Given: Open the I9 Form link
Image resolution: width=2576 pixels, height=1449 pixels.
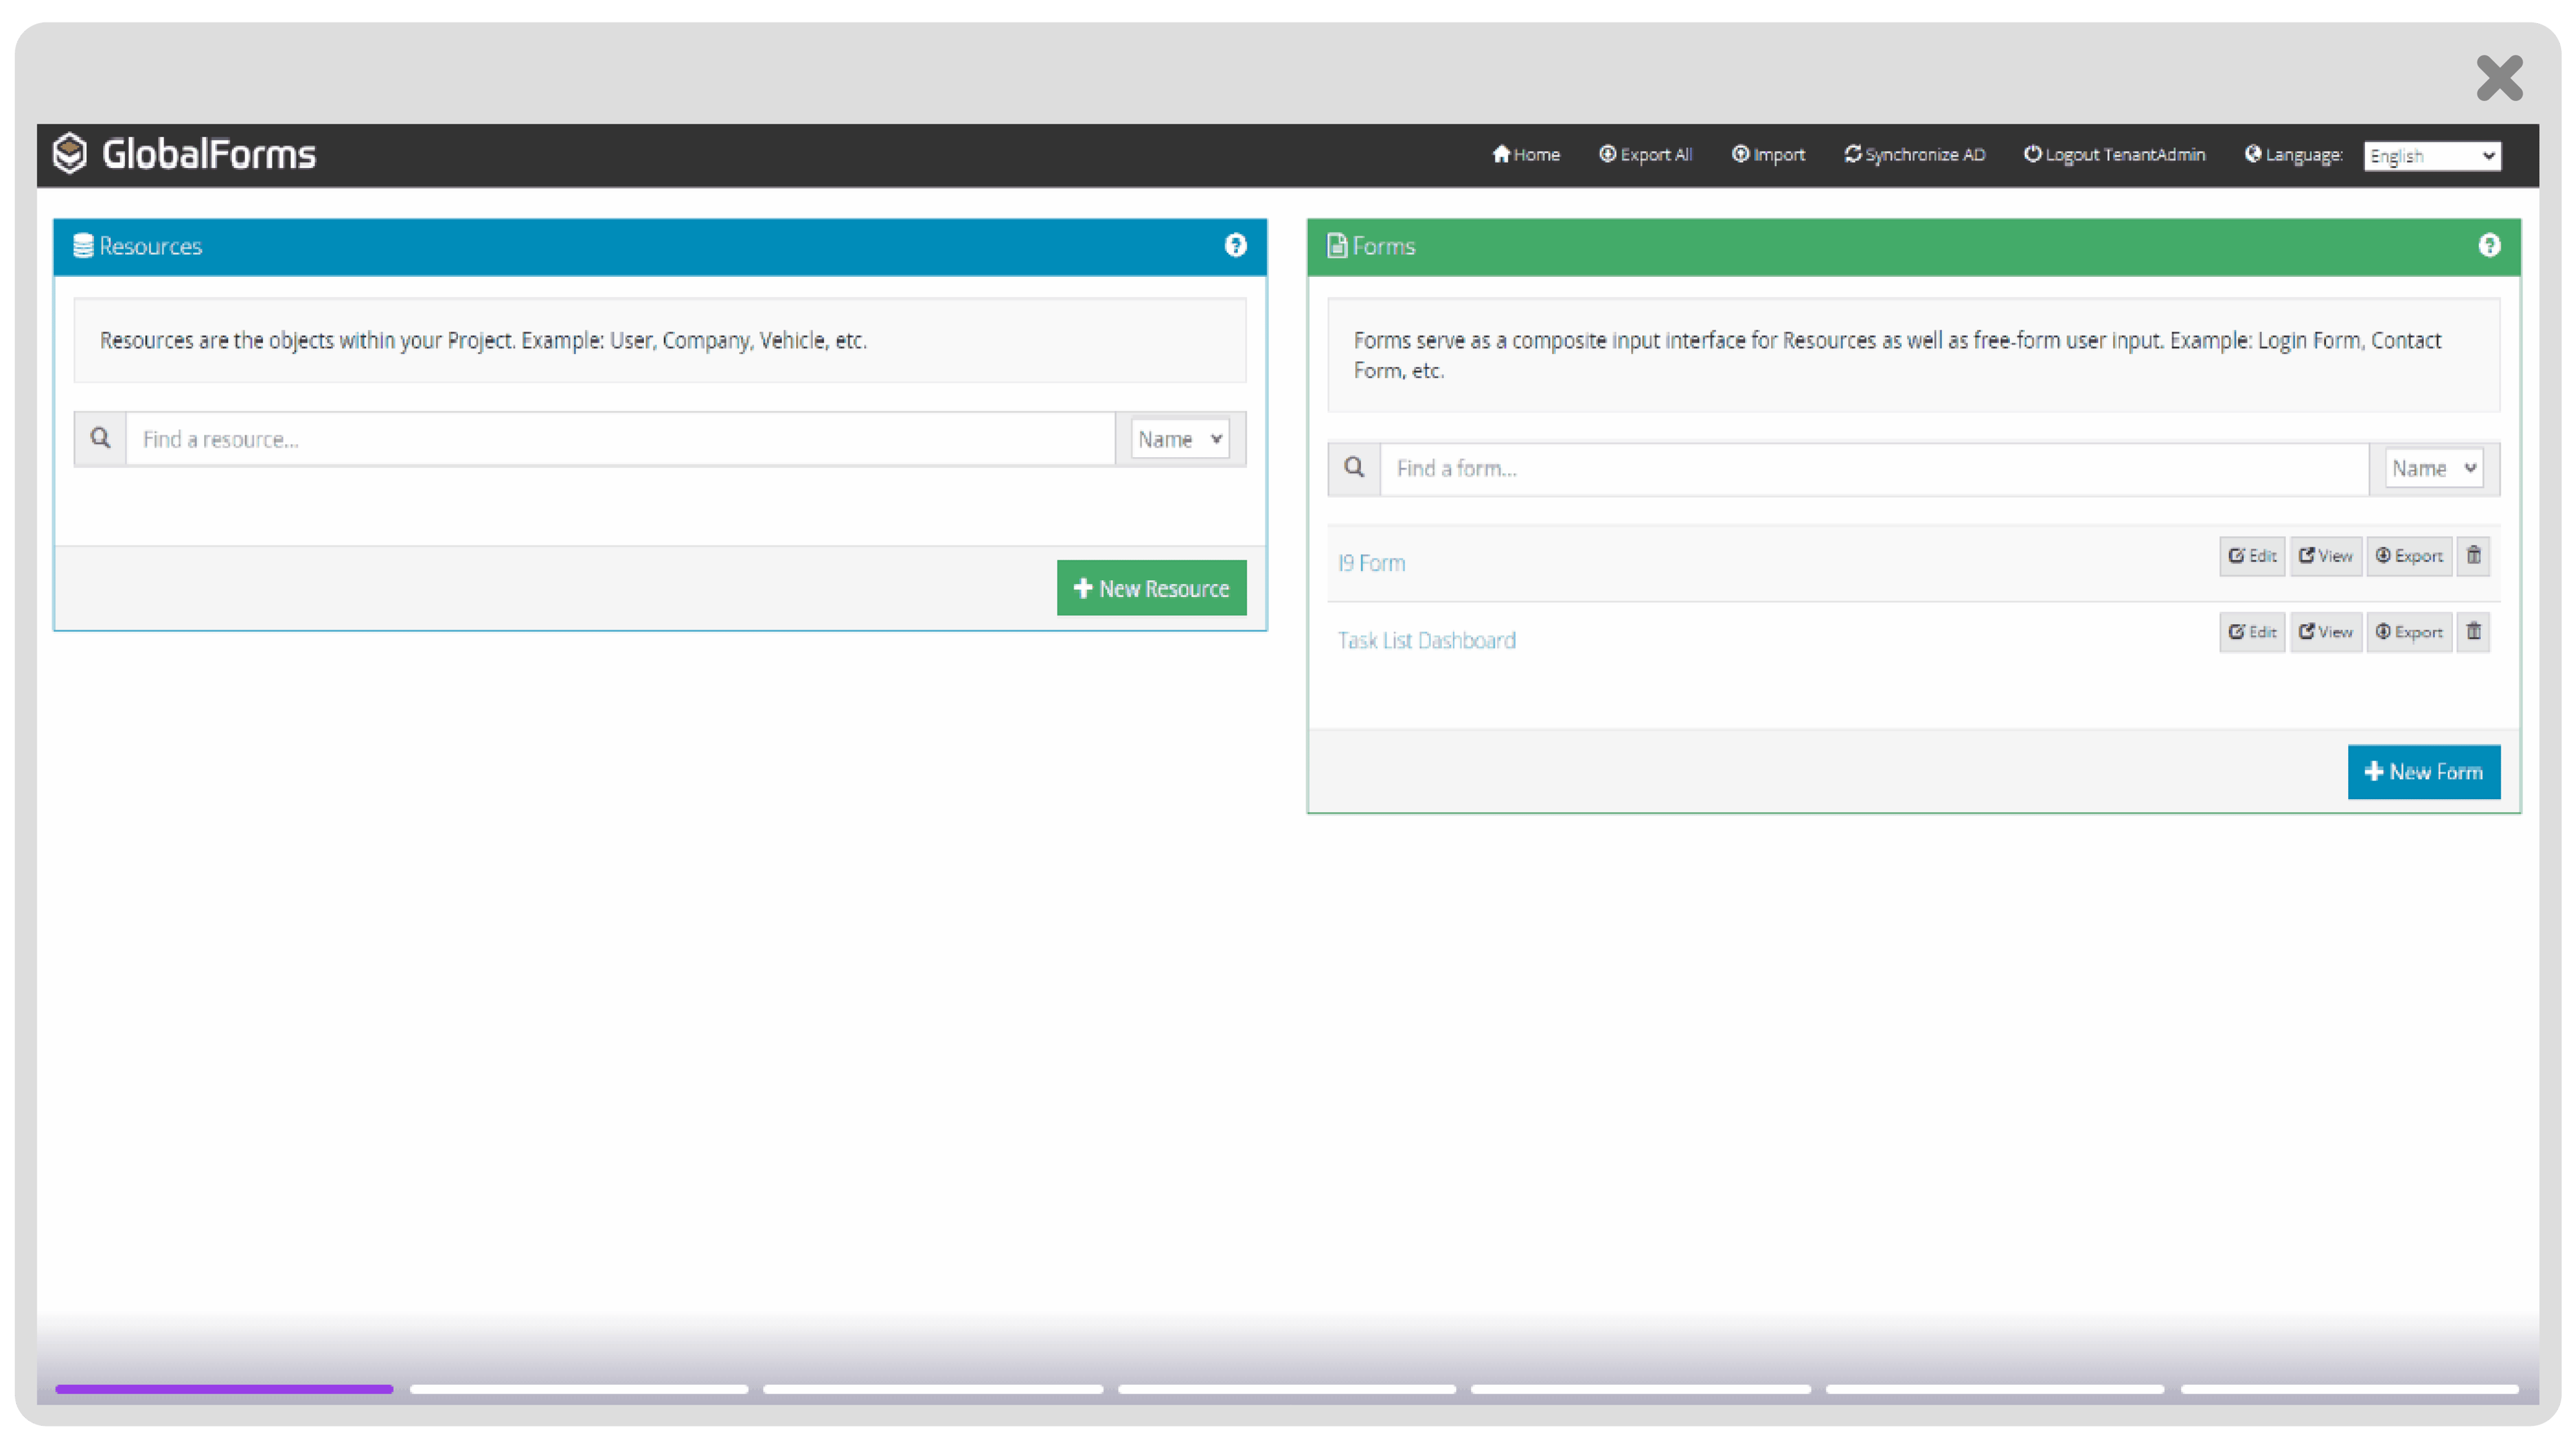Looking at the screenshot, I should tap(1371, 562).
